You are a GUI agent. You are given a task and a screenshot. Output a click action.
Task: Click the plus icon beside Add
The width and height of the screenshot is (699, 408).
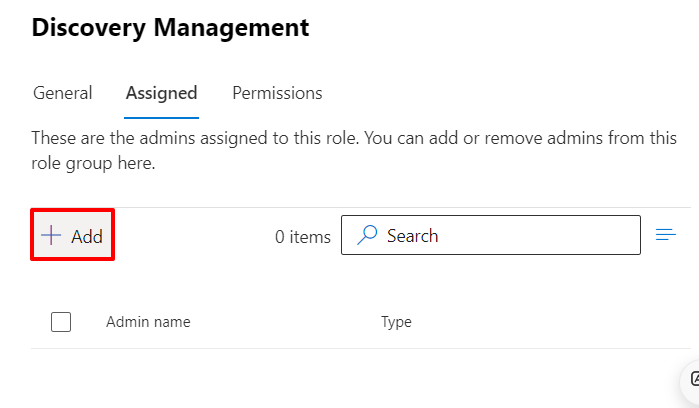click(50, 236)
